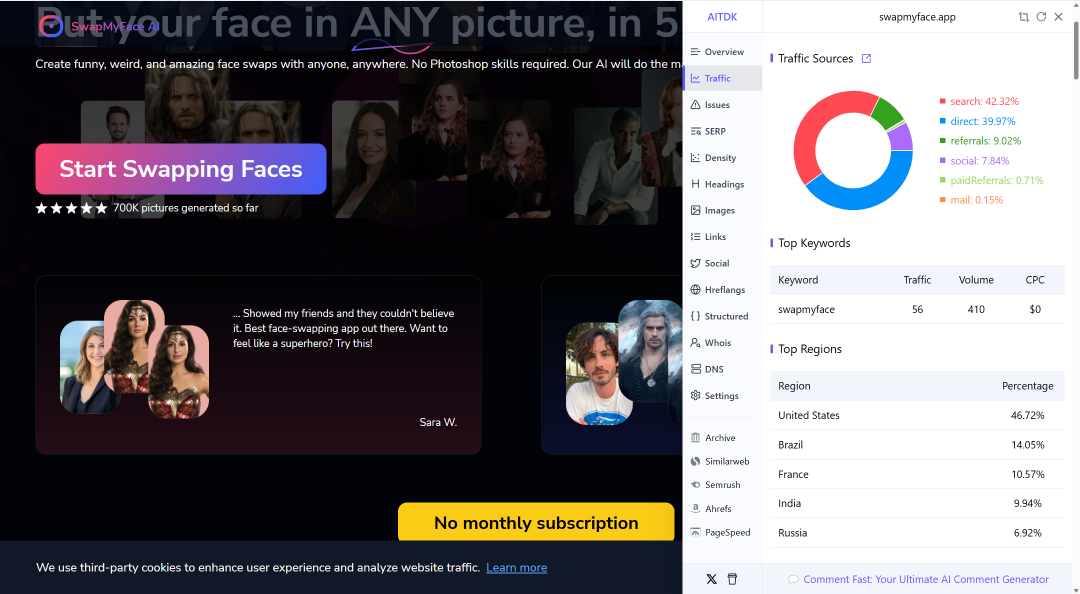Click the AITDK panel vertical scrollbar

[x=1075, y=48]
